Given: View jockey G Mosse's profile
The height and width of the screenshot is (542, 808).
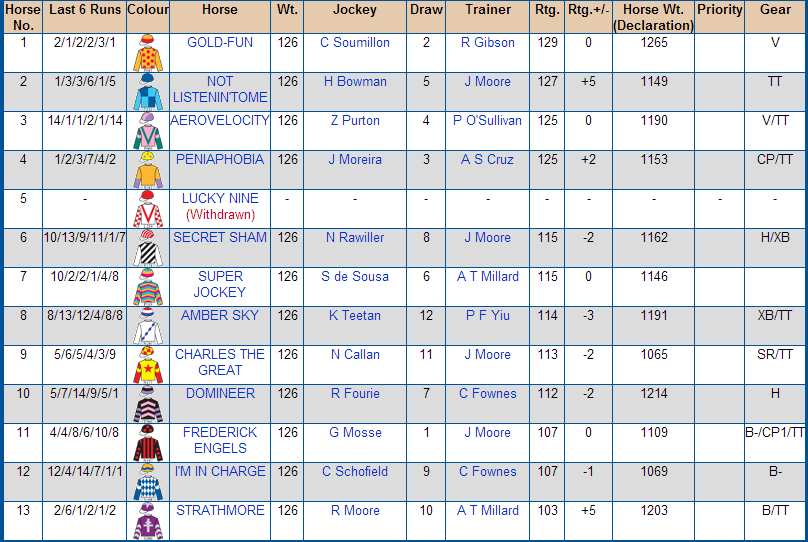Looking at the screenshot, I should [355, 432].
